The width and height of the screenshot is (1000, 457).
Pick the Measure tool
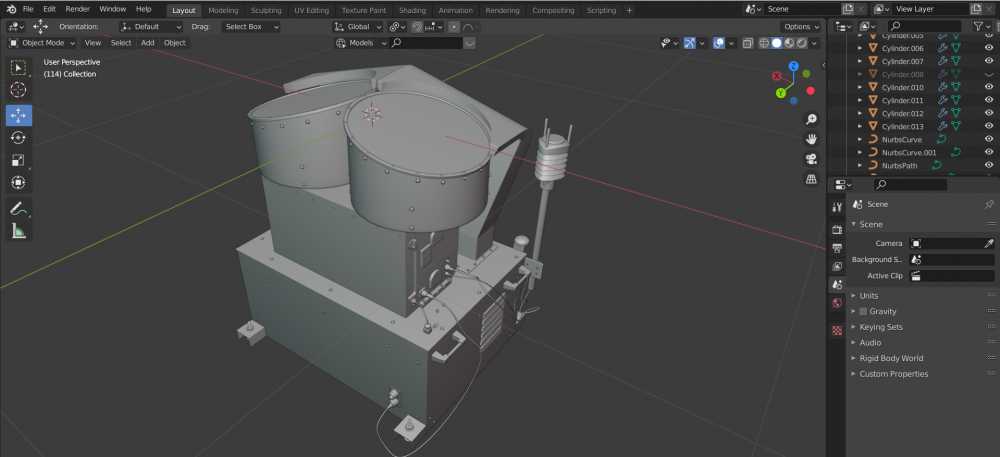coord(18,231)
